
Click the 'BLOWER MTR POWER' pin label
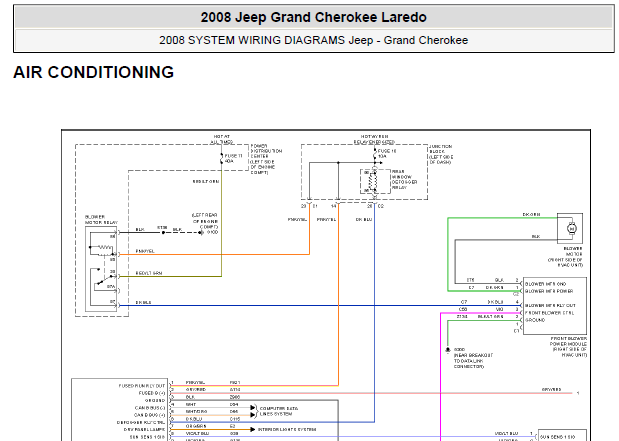(549, 291)
